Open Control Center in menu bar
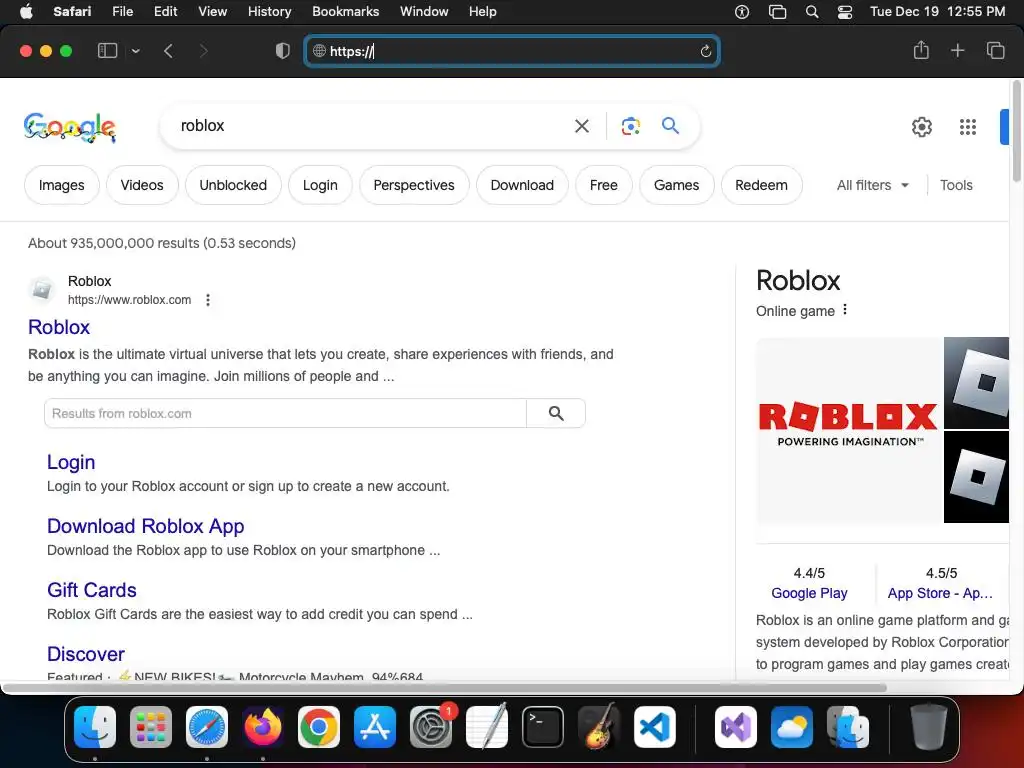Screen dimensions: 1024x768 844,12
